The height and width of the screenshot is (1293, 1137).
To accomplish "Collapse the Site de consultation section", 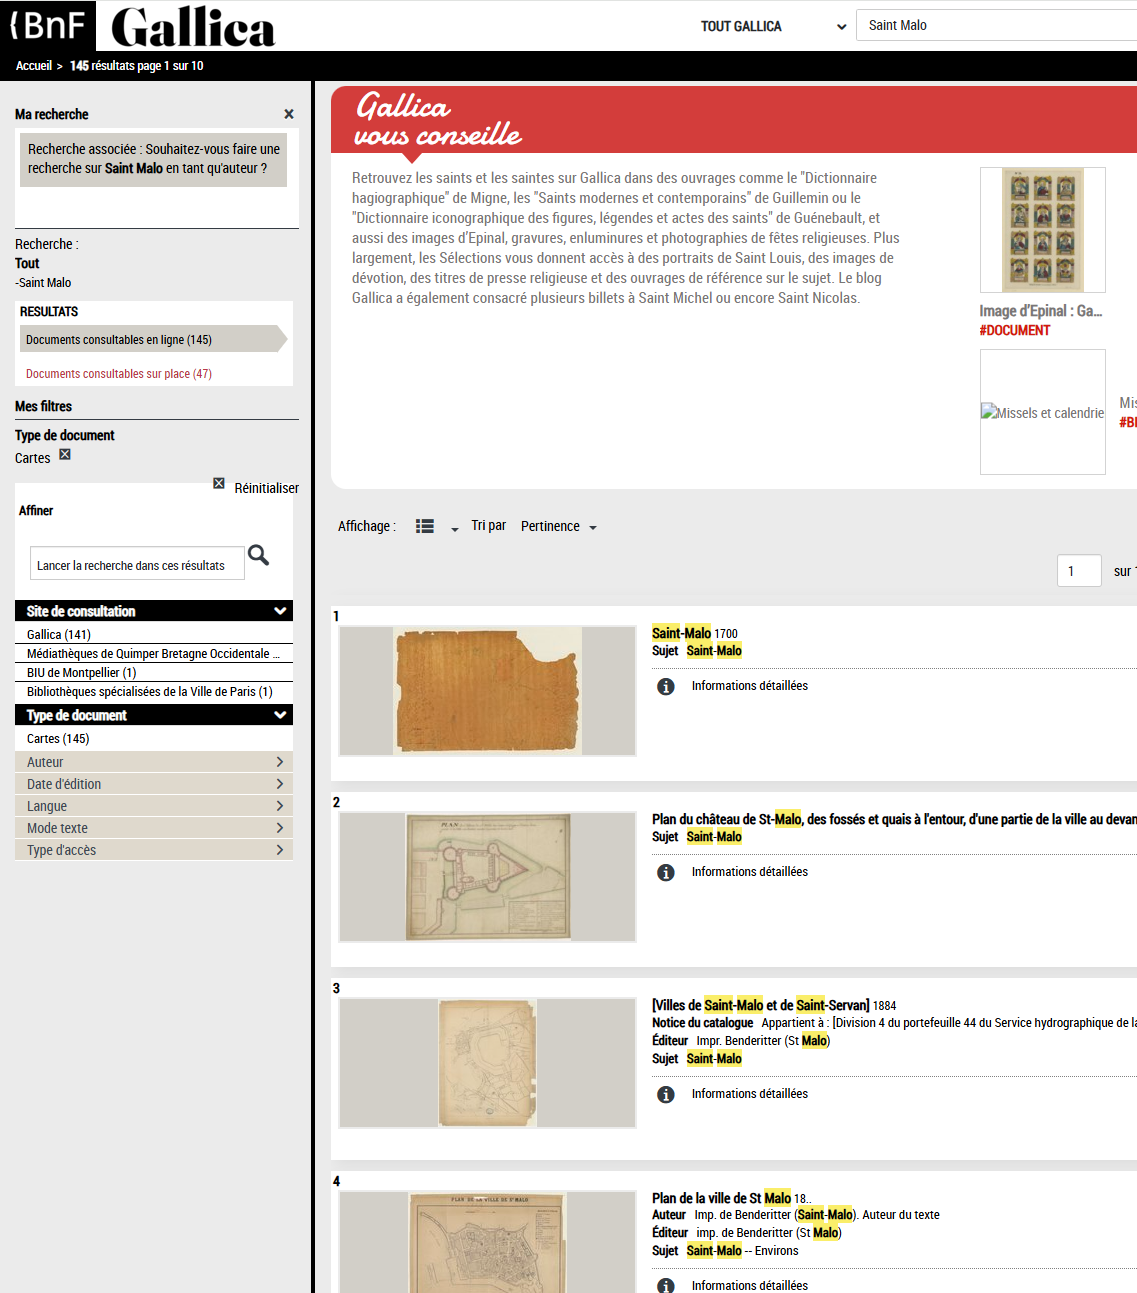I will pyautogui.click(x=154, y=611).
